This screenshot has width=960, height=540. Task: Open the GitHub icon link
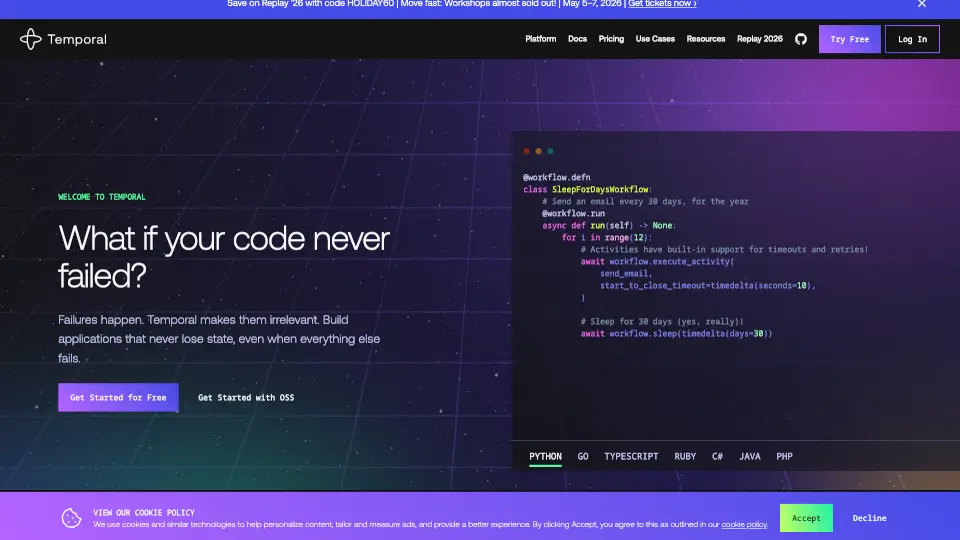[800, 39]
